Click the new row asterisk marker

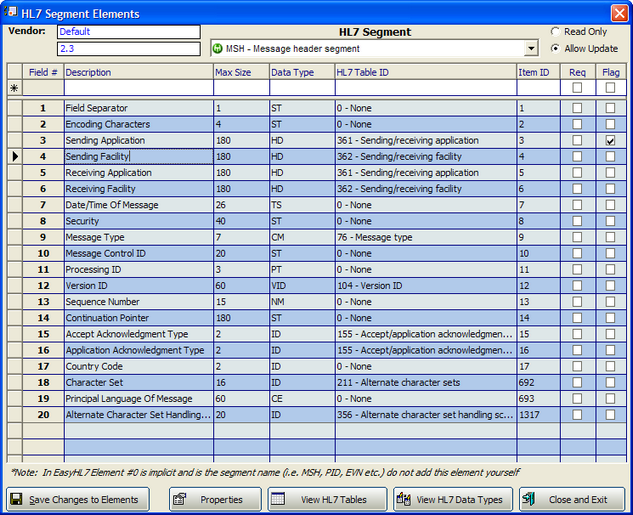(x=14, y=88)
